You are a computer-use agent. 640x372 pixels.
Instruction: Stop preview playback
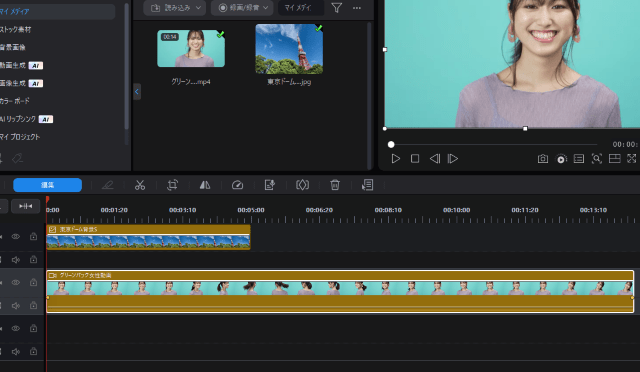(x=415, y=159)
